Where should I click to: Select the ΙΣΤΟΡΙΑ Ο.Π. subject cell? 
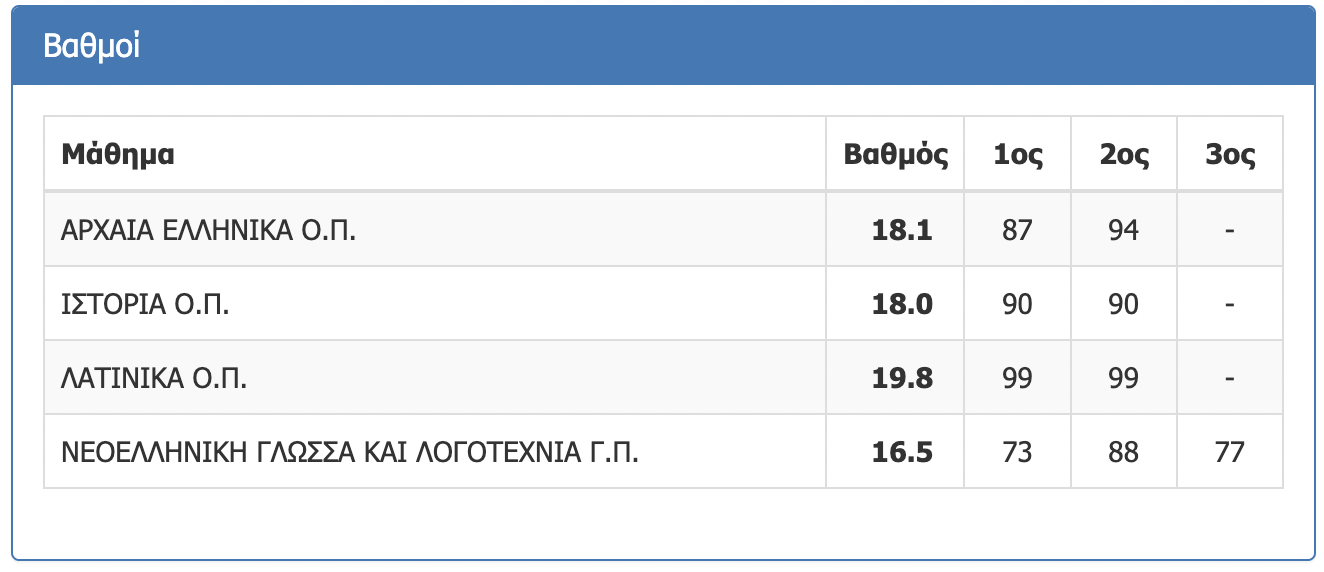146,304
